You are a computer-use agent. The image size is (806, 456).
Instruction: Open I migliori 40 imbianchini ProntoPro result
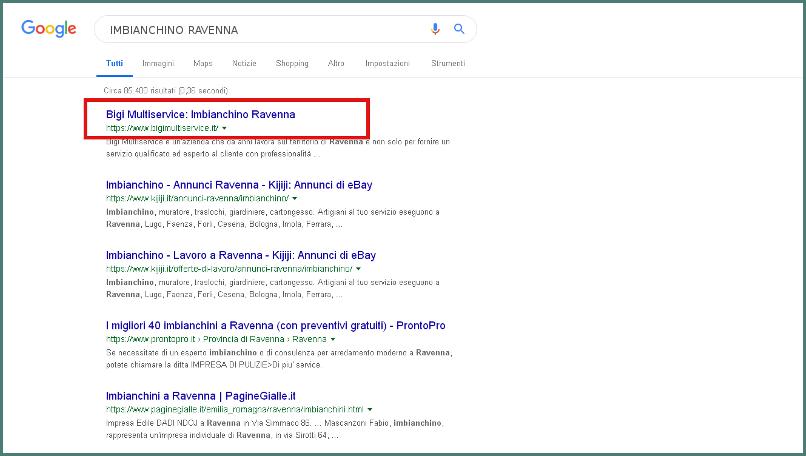click(276, 325)
